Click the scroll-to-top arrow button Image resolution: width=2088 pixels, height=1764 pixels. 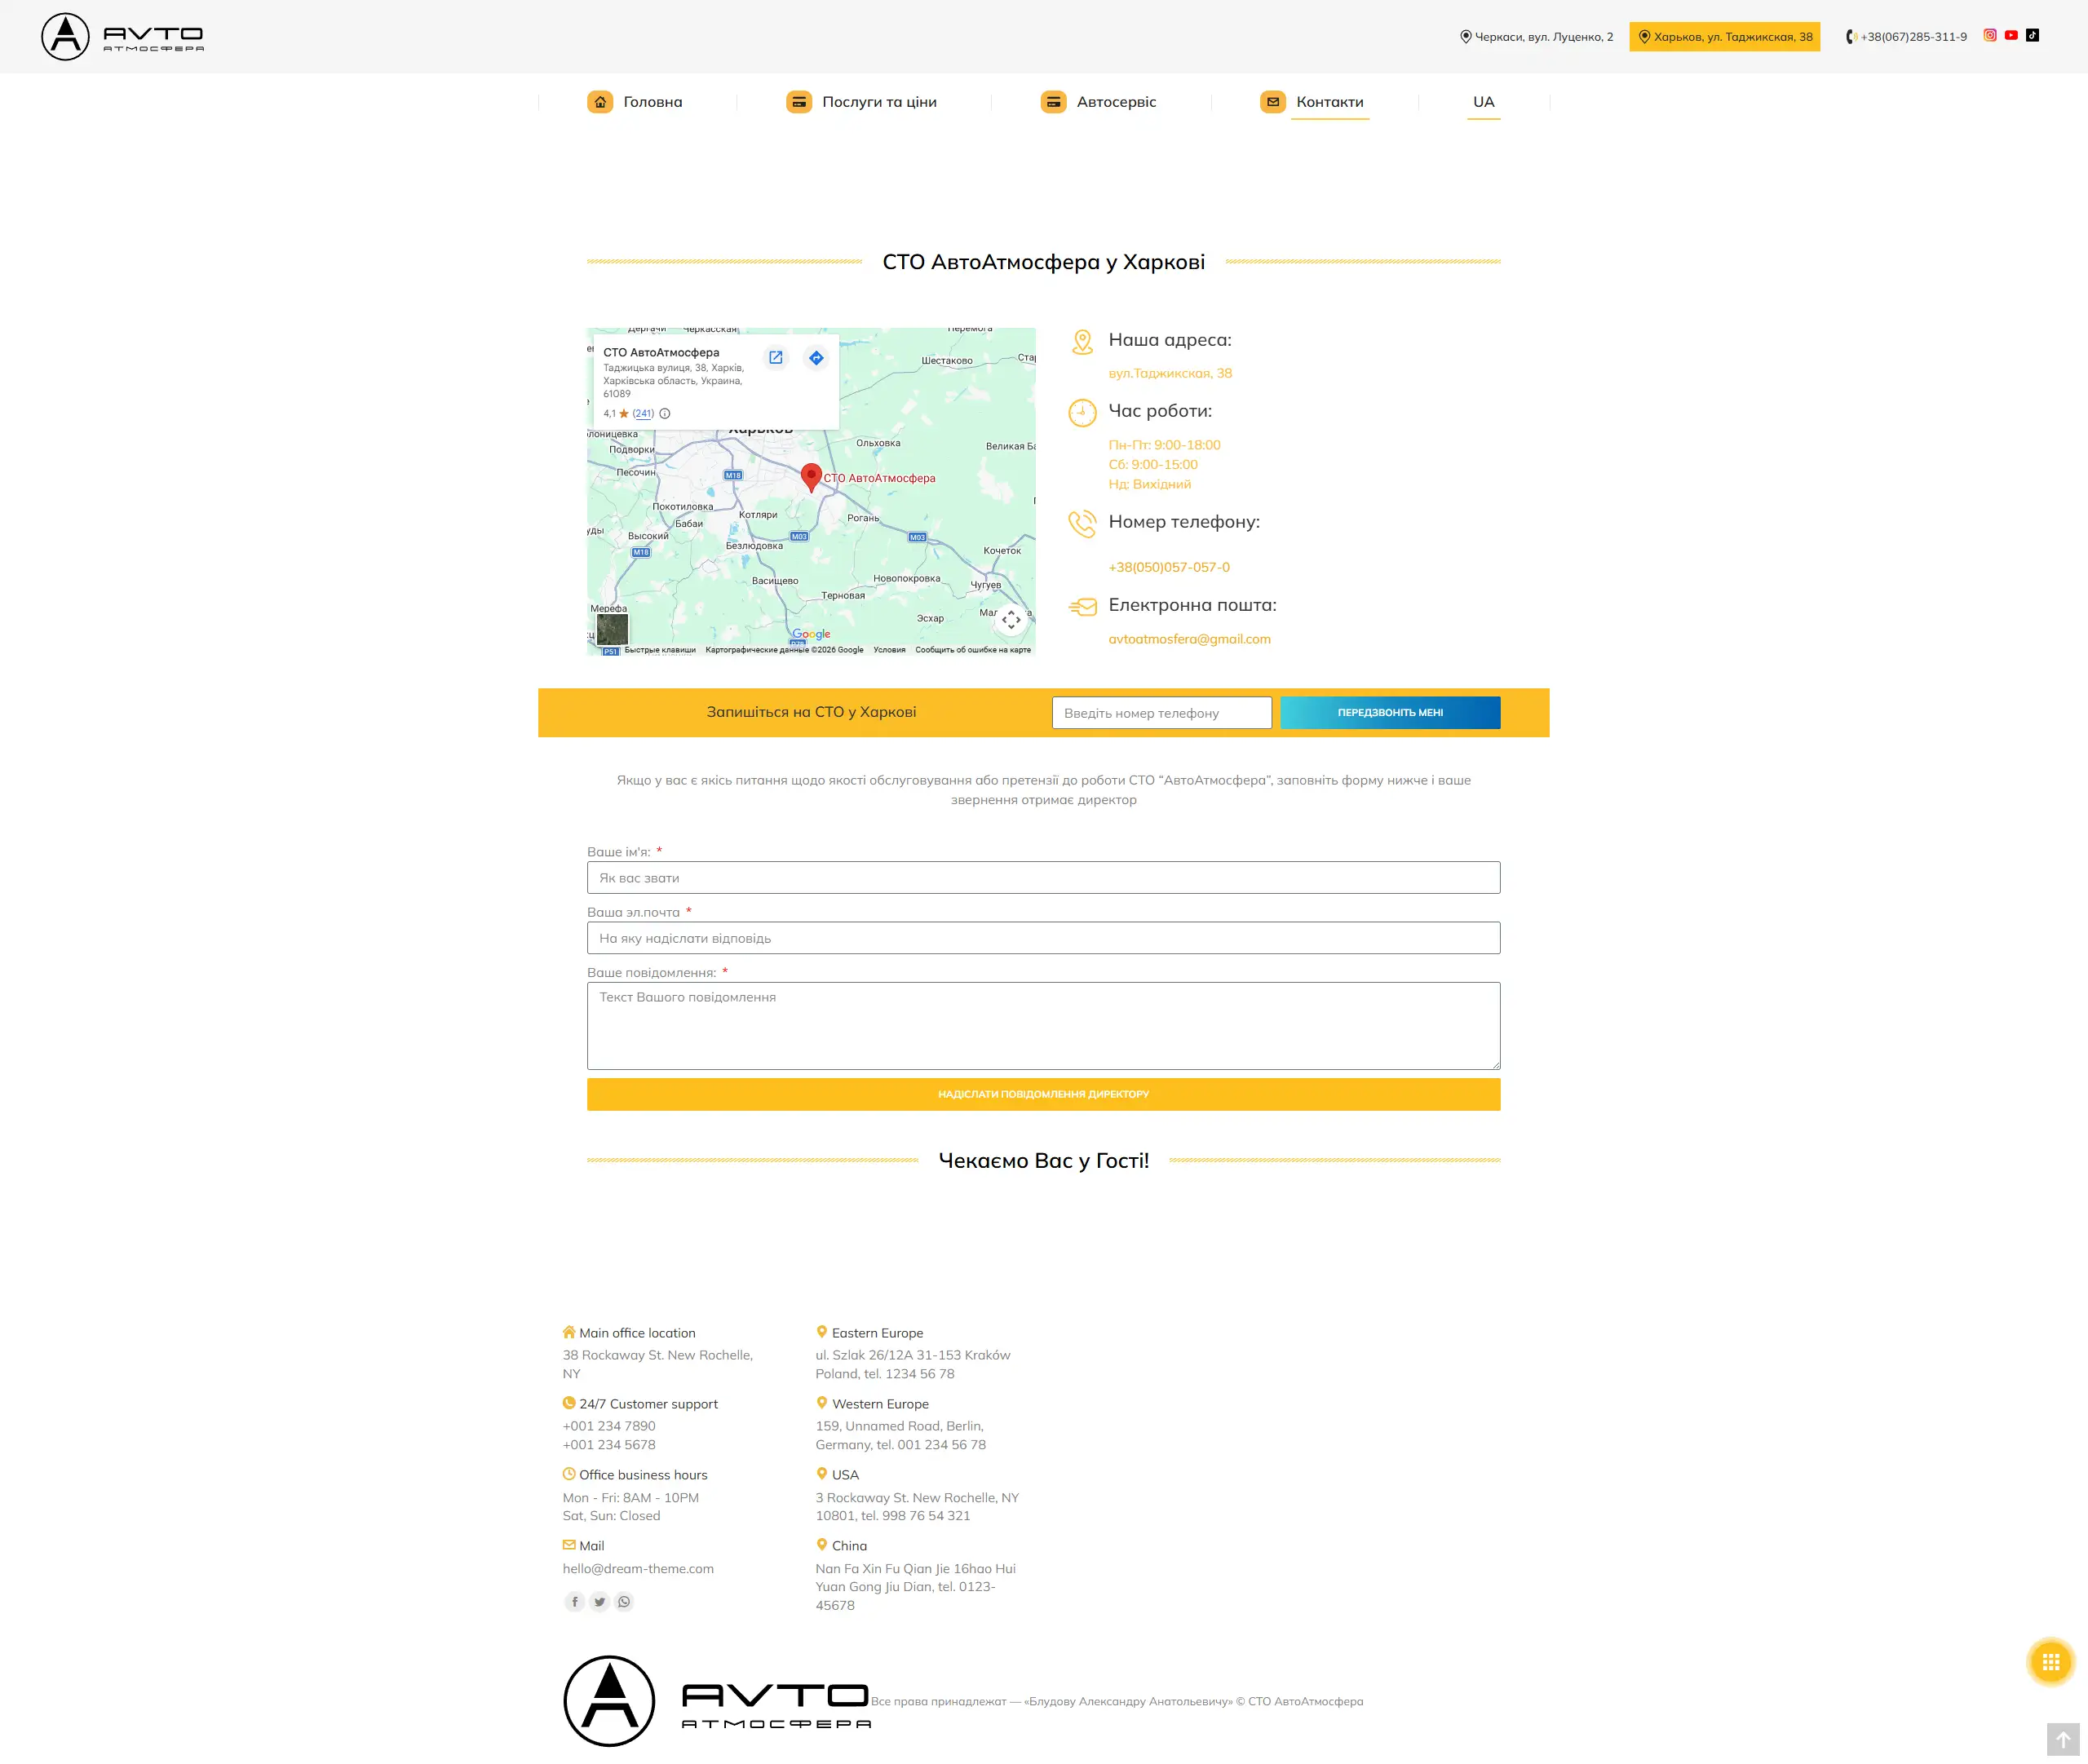tap(2063, 1740)
